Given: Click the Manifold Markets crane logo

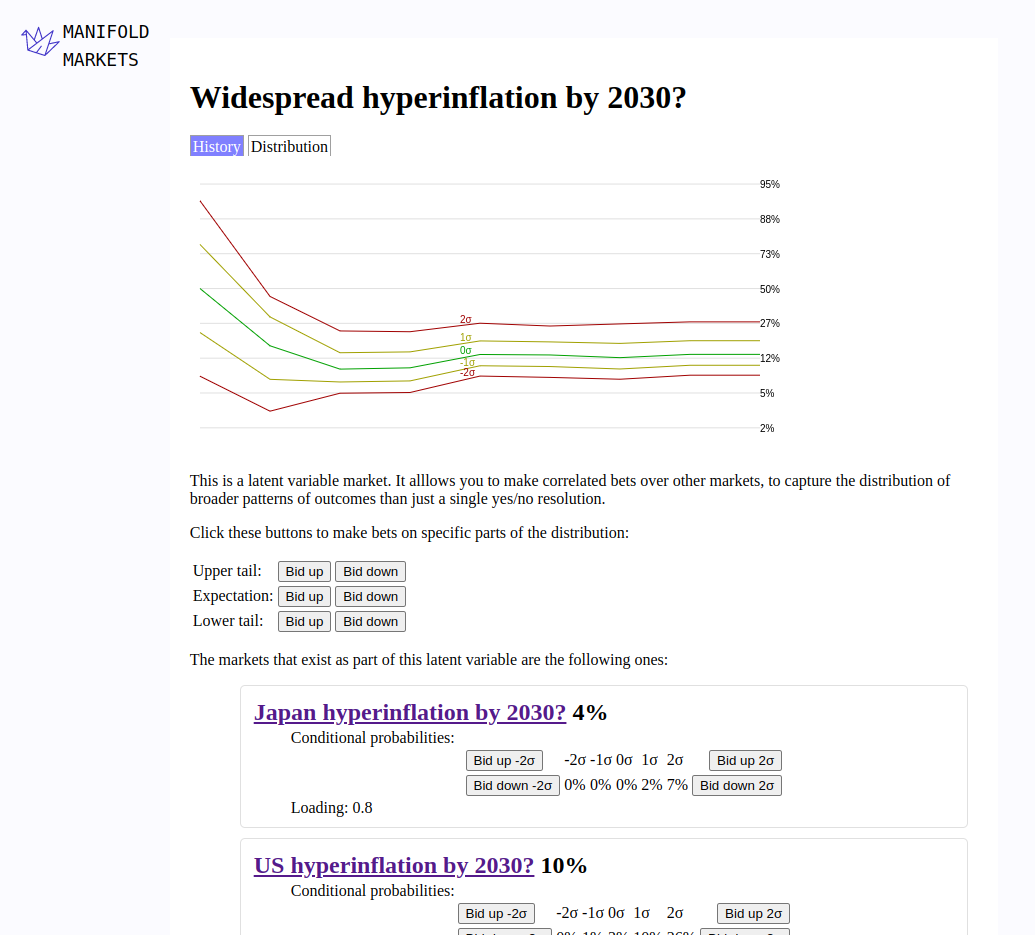Looking at the screenshot, I should tap(40, 41).
